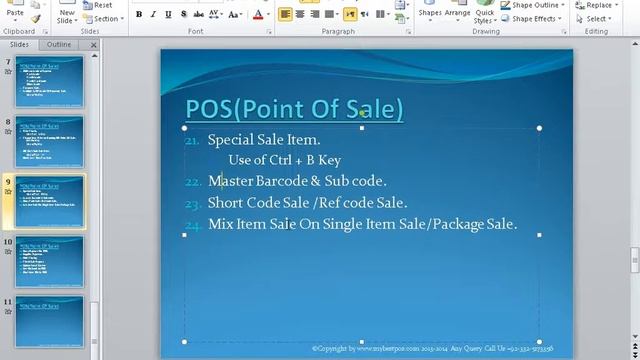Click the animation star icon beside slide 8

point(8,132)
